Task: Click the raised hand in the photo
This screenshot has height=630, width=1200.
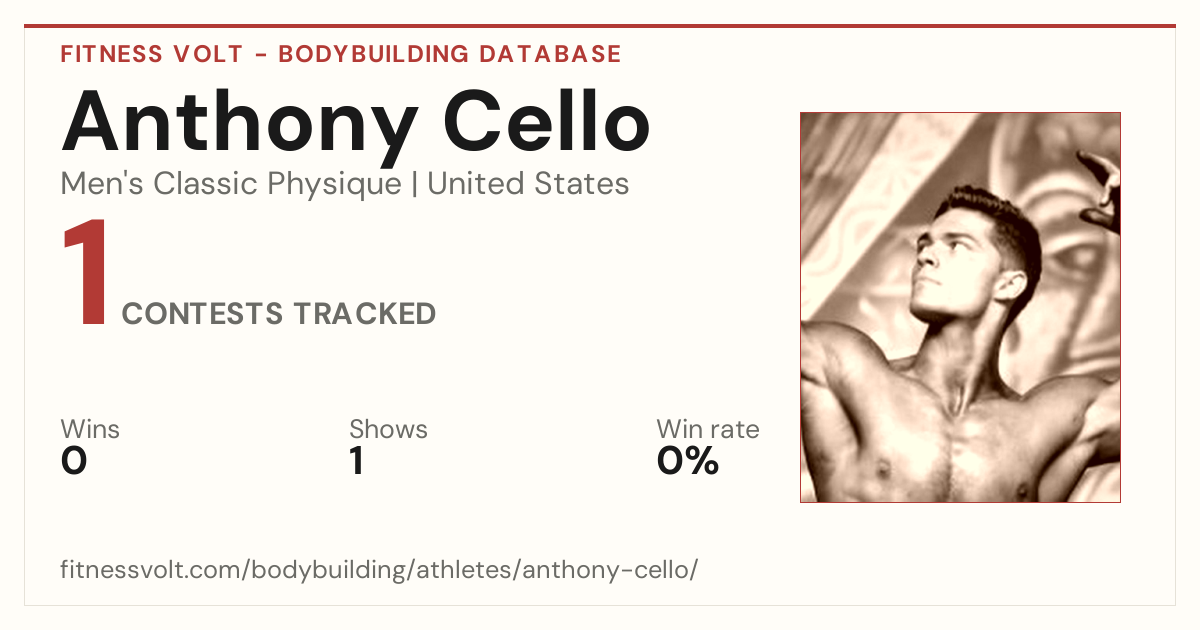Action: click(1100, 190)
